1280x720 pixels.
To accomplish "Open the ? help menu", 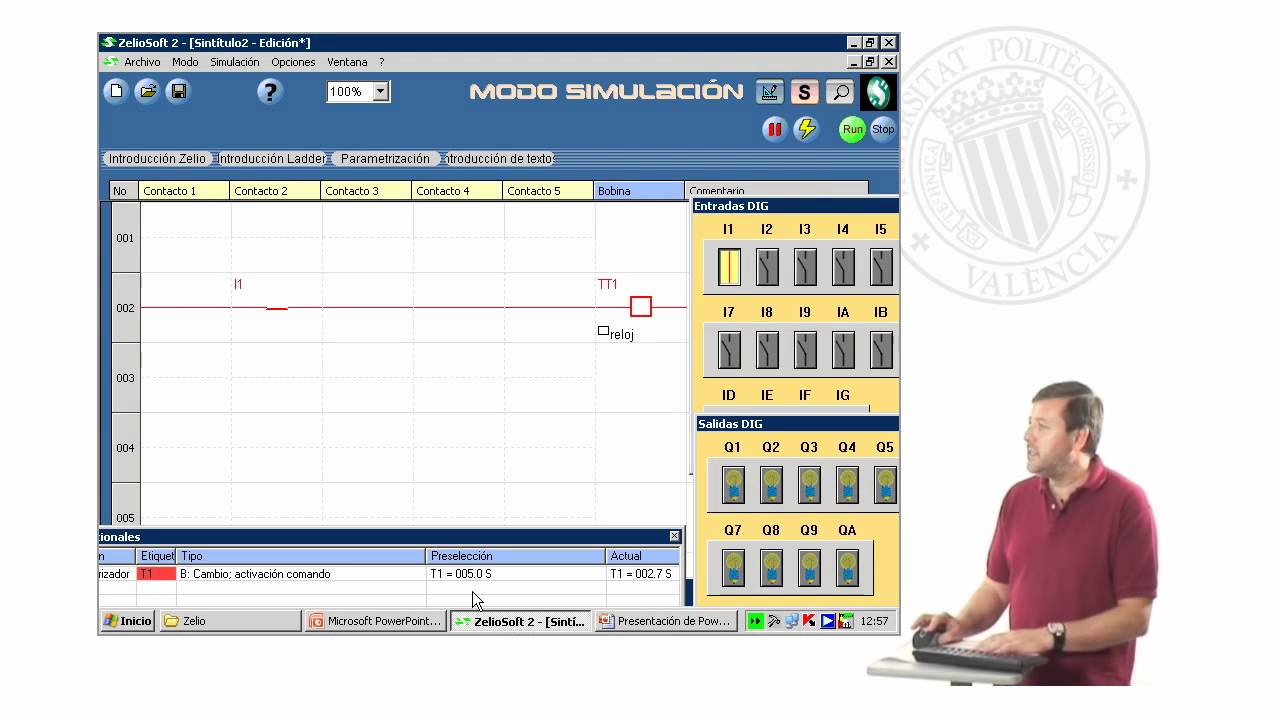I will click(x=381, y=62).
